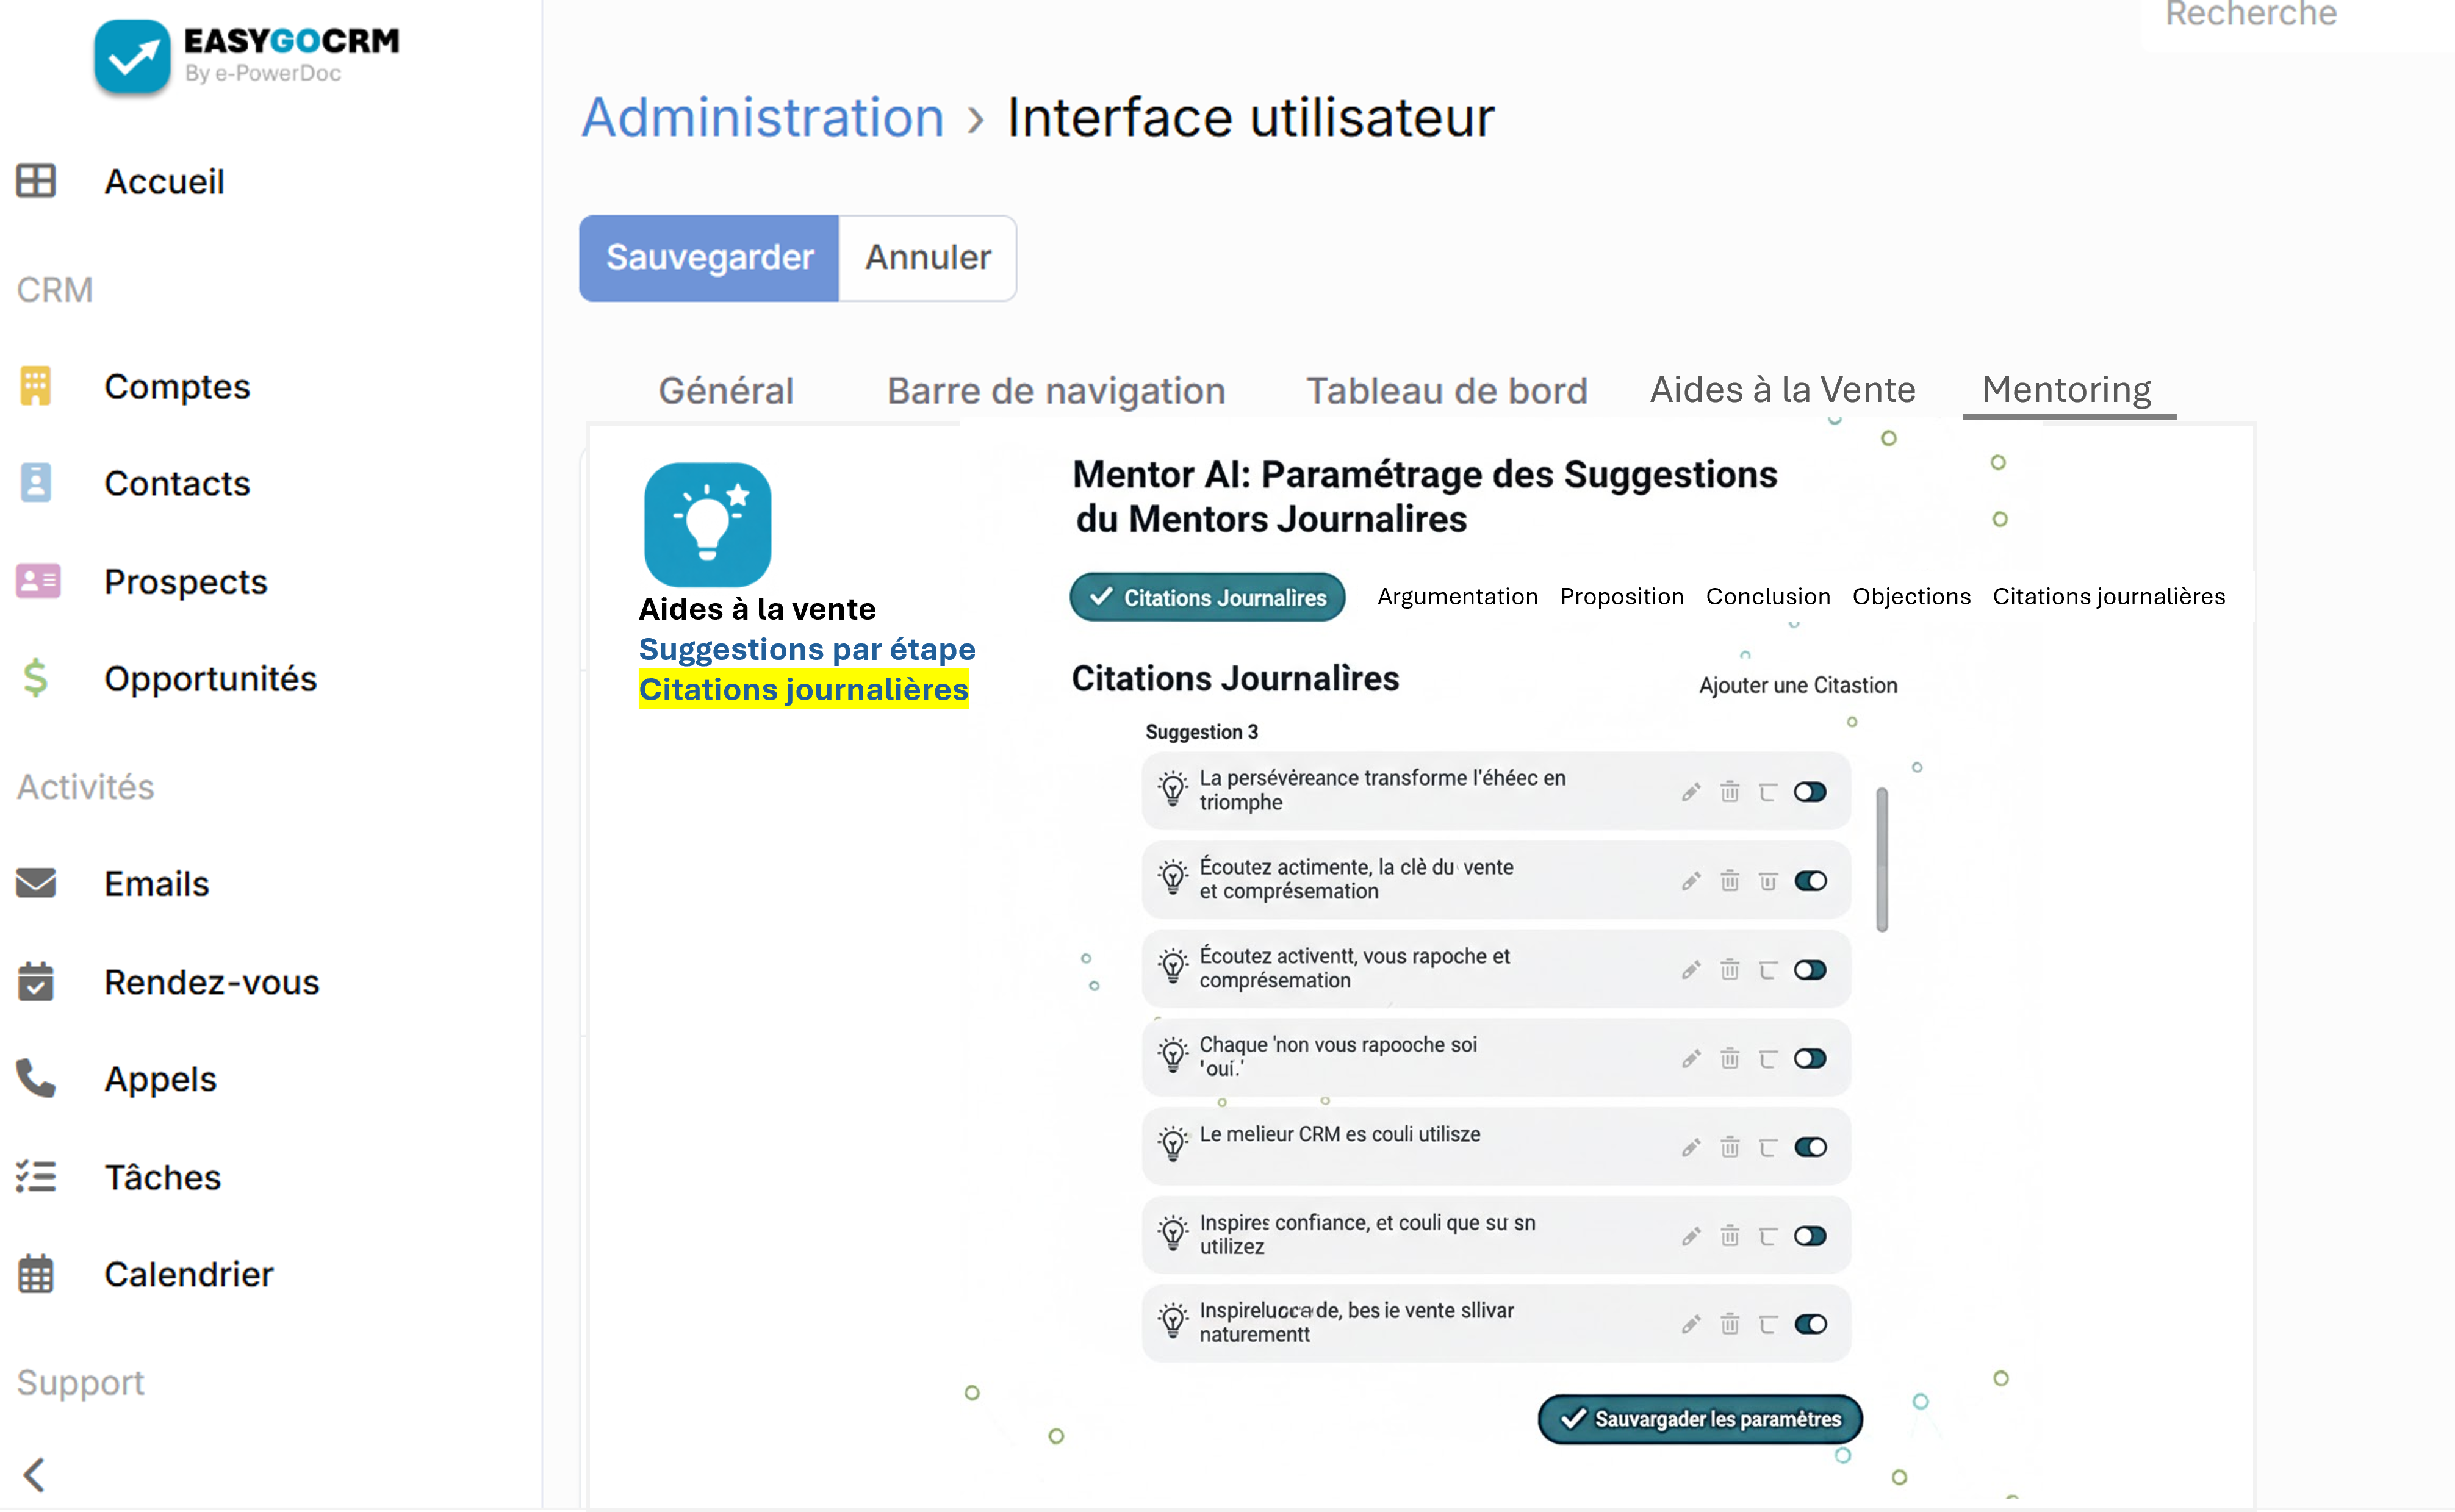2455x1512 pixels.
Task: Toggle the persévérance citation switch
Action: click(1809, 792)
